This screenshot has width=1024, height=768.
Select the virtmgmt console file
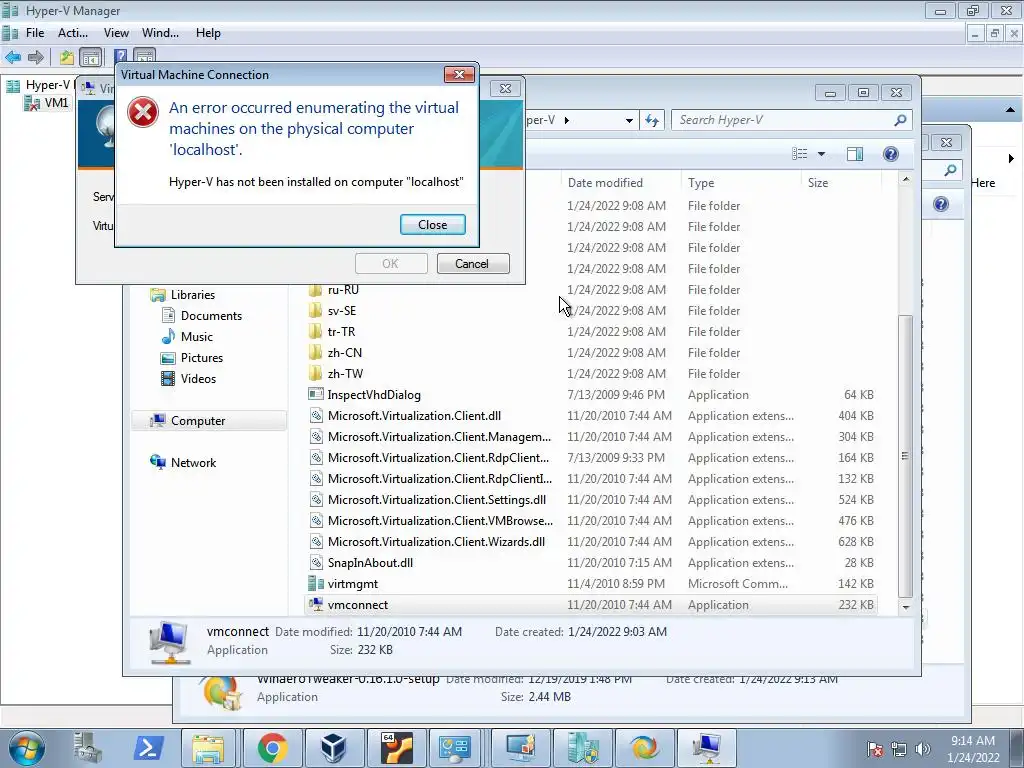point(591,584)
